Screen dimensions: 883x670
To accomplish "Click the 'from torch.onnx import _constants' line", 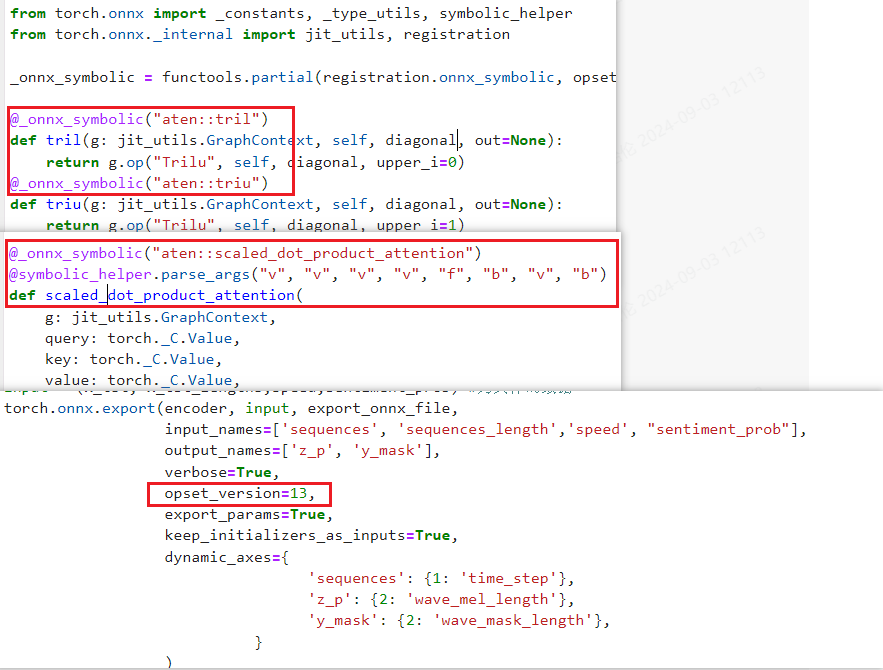I will pos(291,14).
